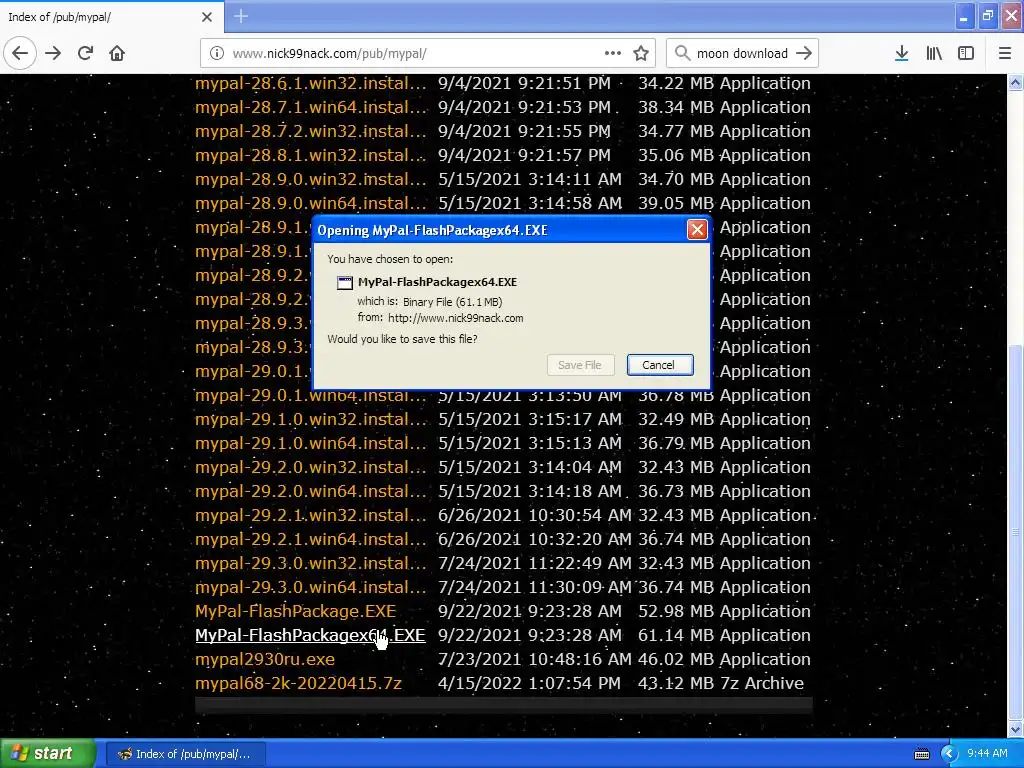Viewport: 1024px width, 768px height.
Task: Open the mypal-28.8.1.win32 installer link
Action: (310, 155)
